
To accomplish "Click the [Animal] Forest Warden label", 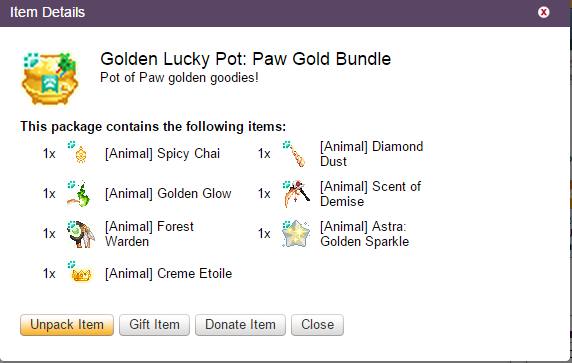I will [x=150, y=234].
